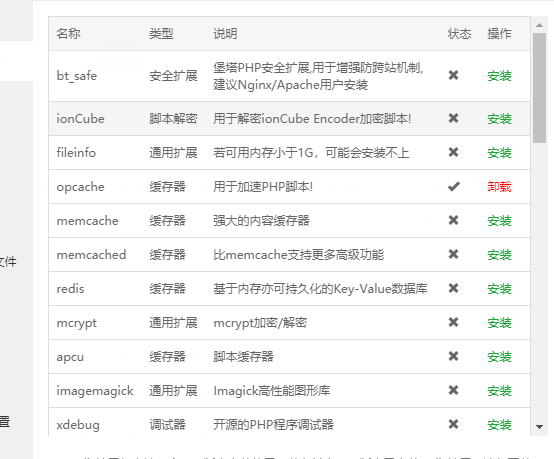
Task: Click the ionCube X status icon
Action: (x=453, y=118)
